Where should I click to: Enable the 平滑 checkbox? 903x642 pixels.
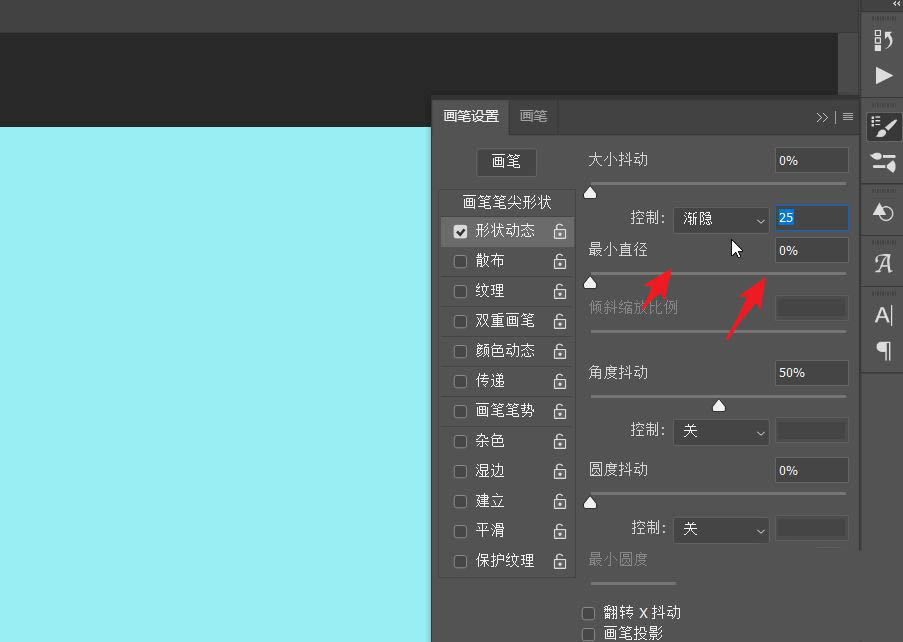click(x=460, y=531)
